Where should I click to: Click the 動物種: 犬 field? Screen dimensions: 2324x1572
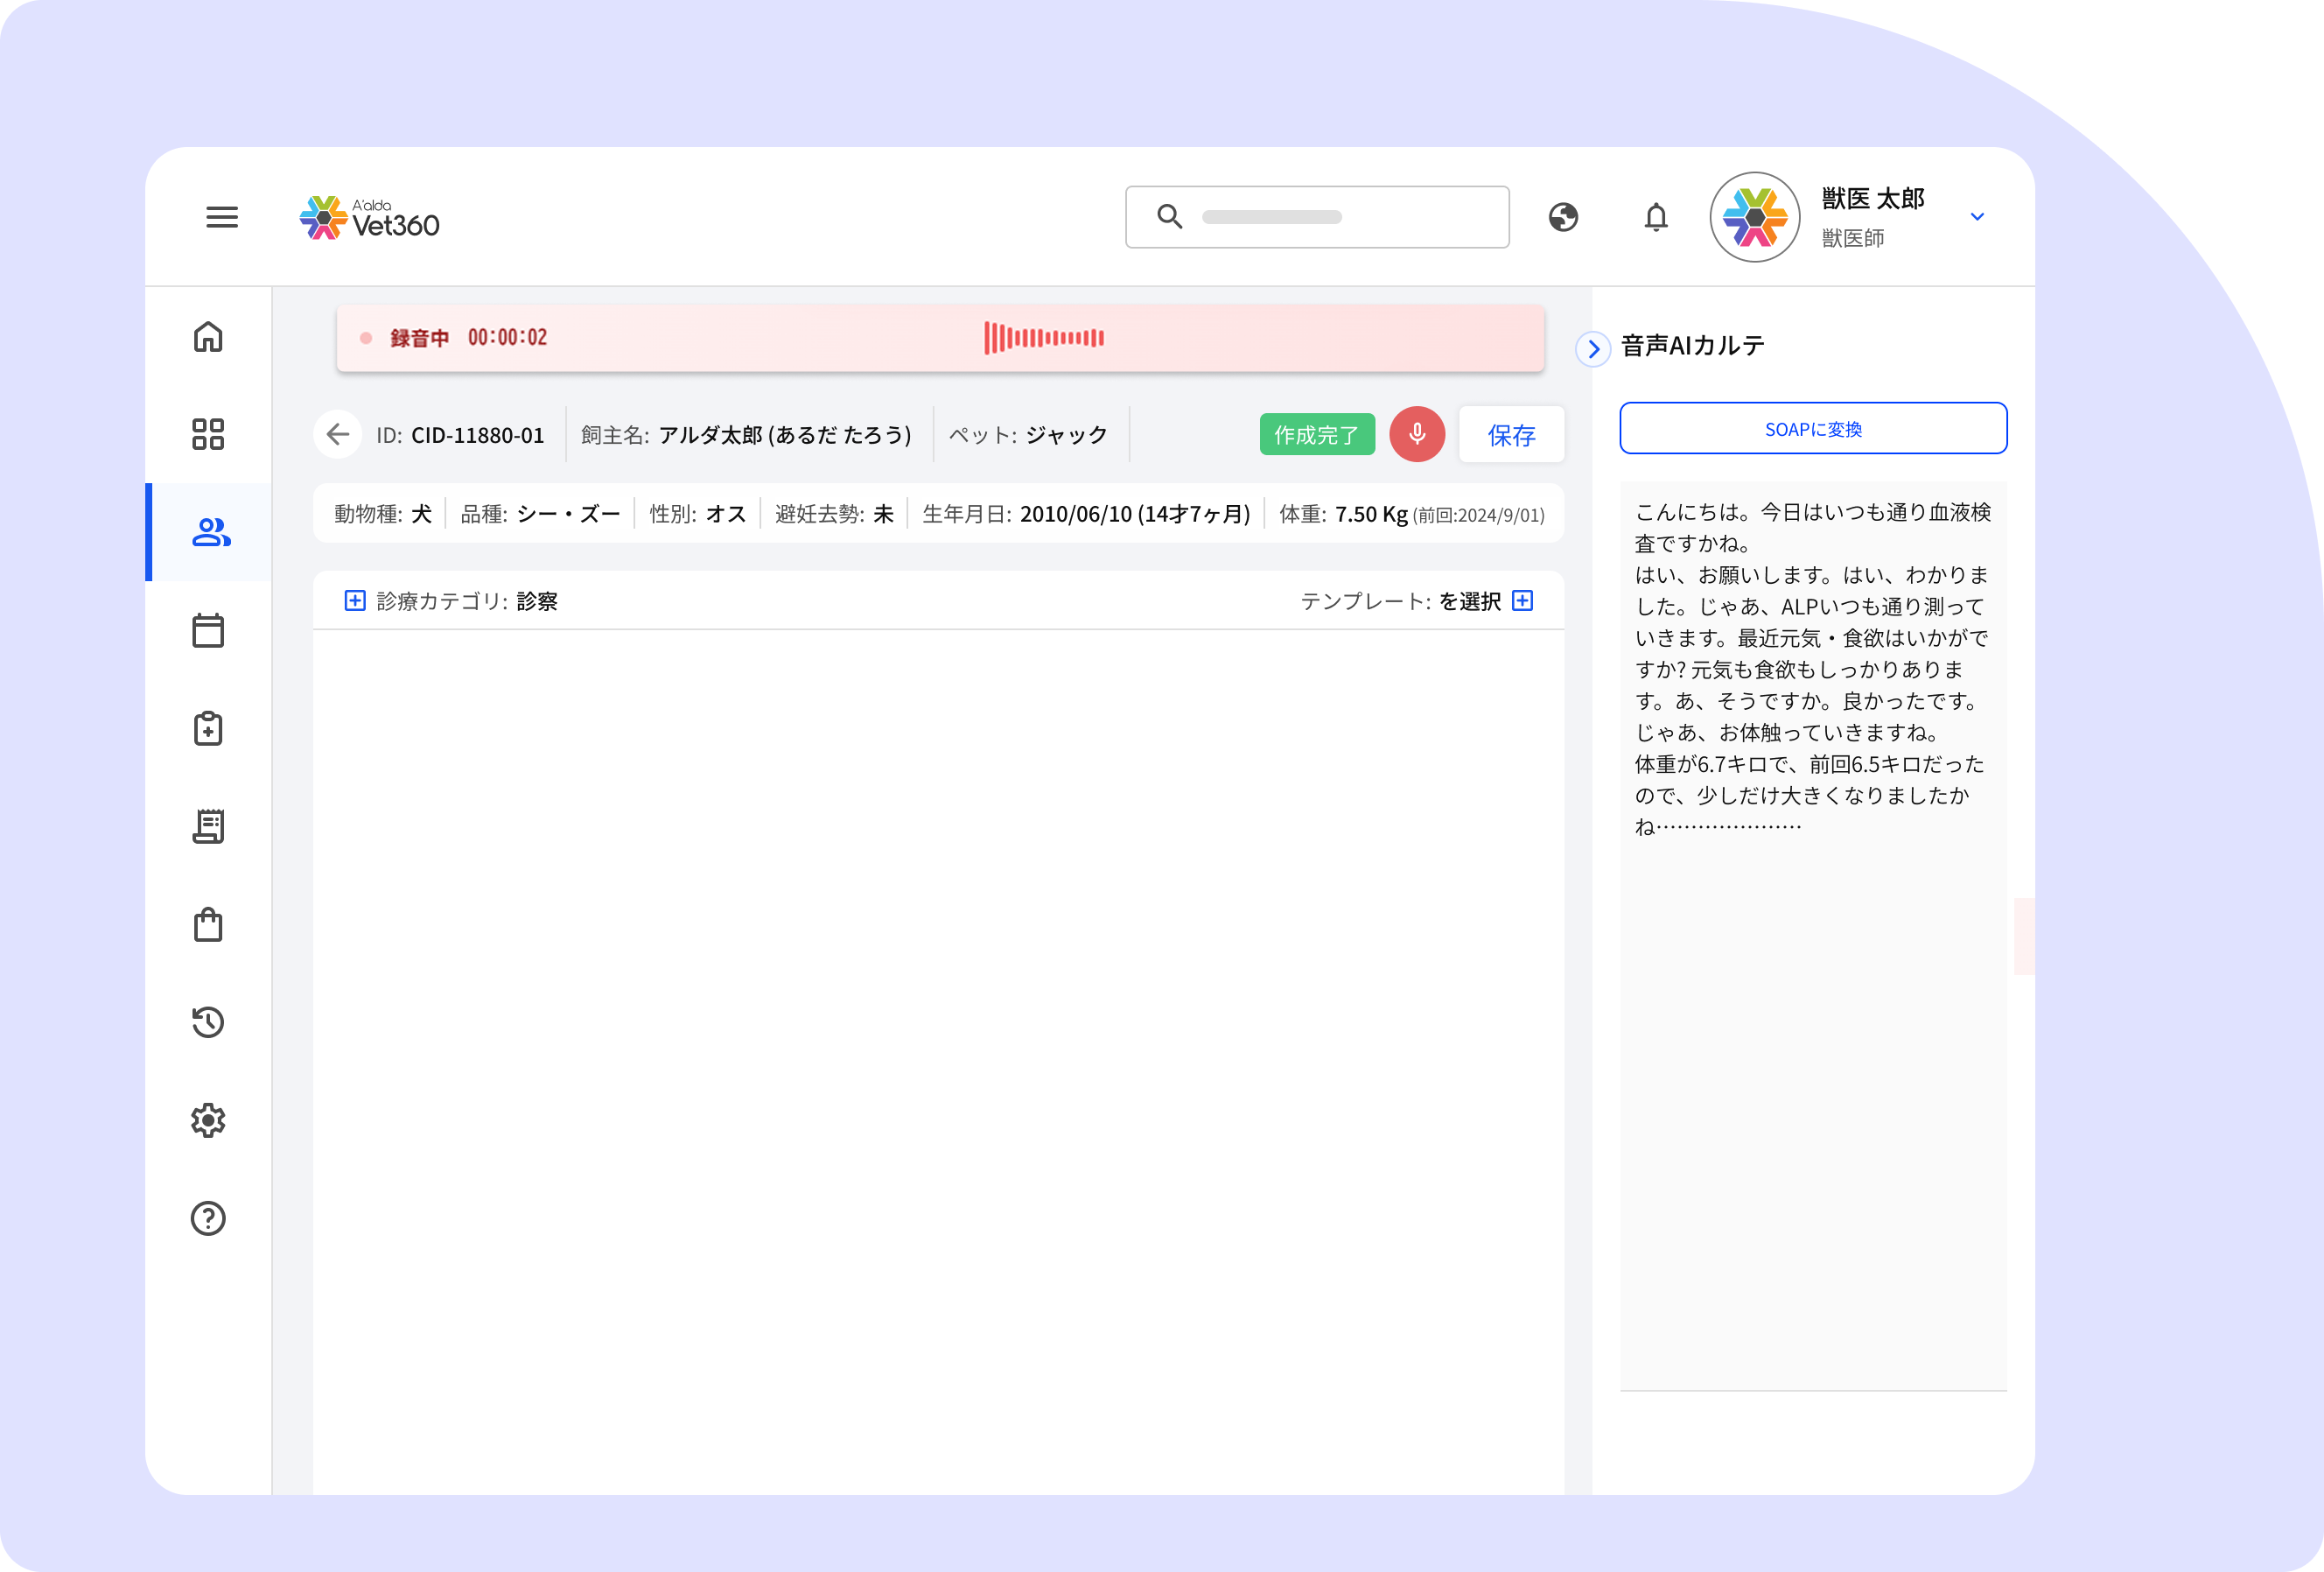pos(383,514)
